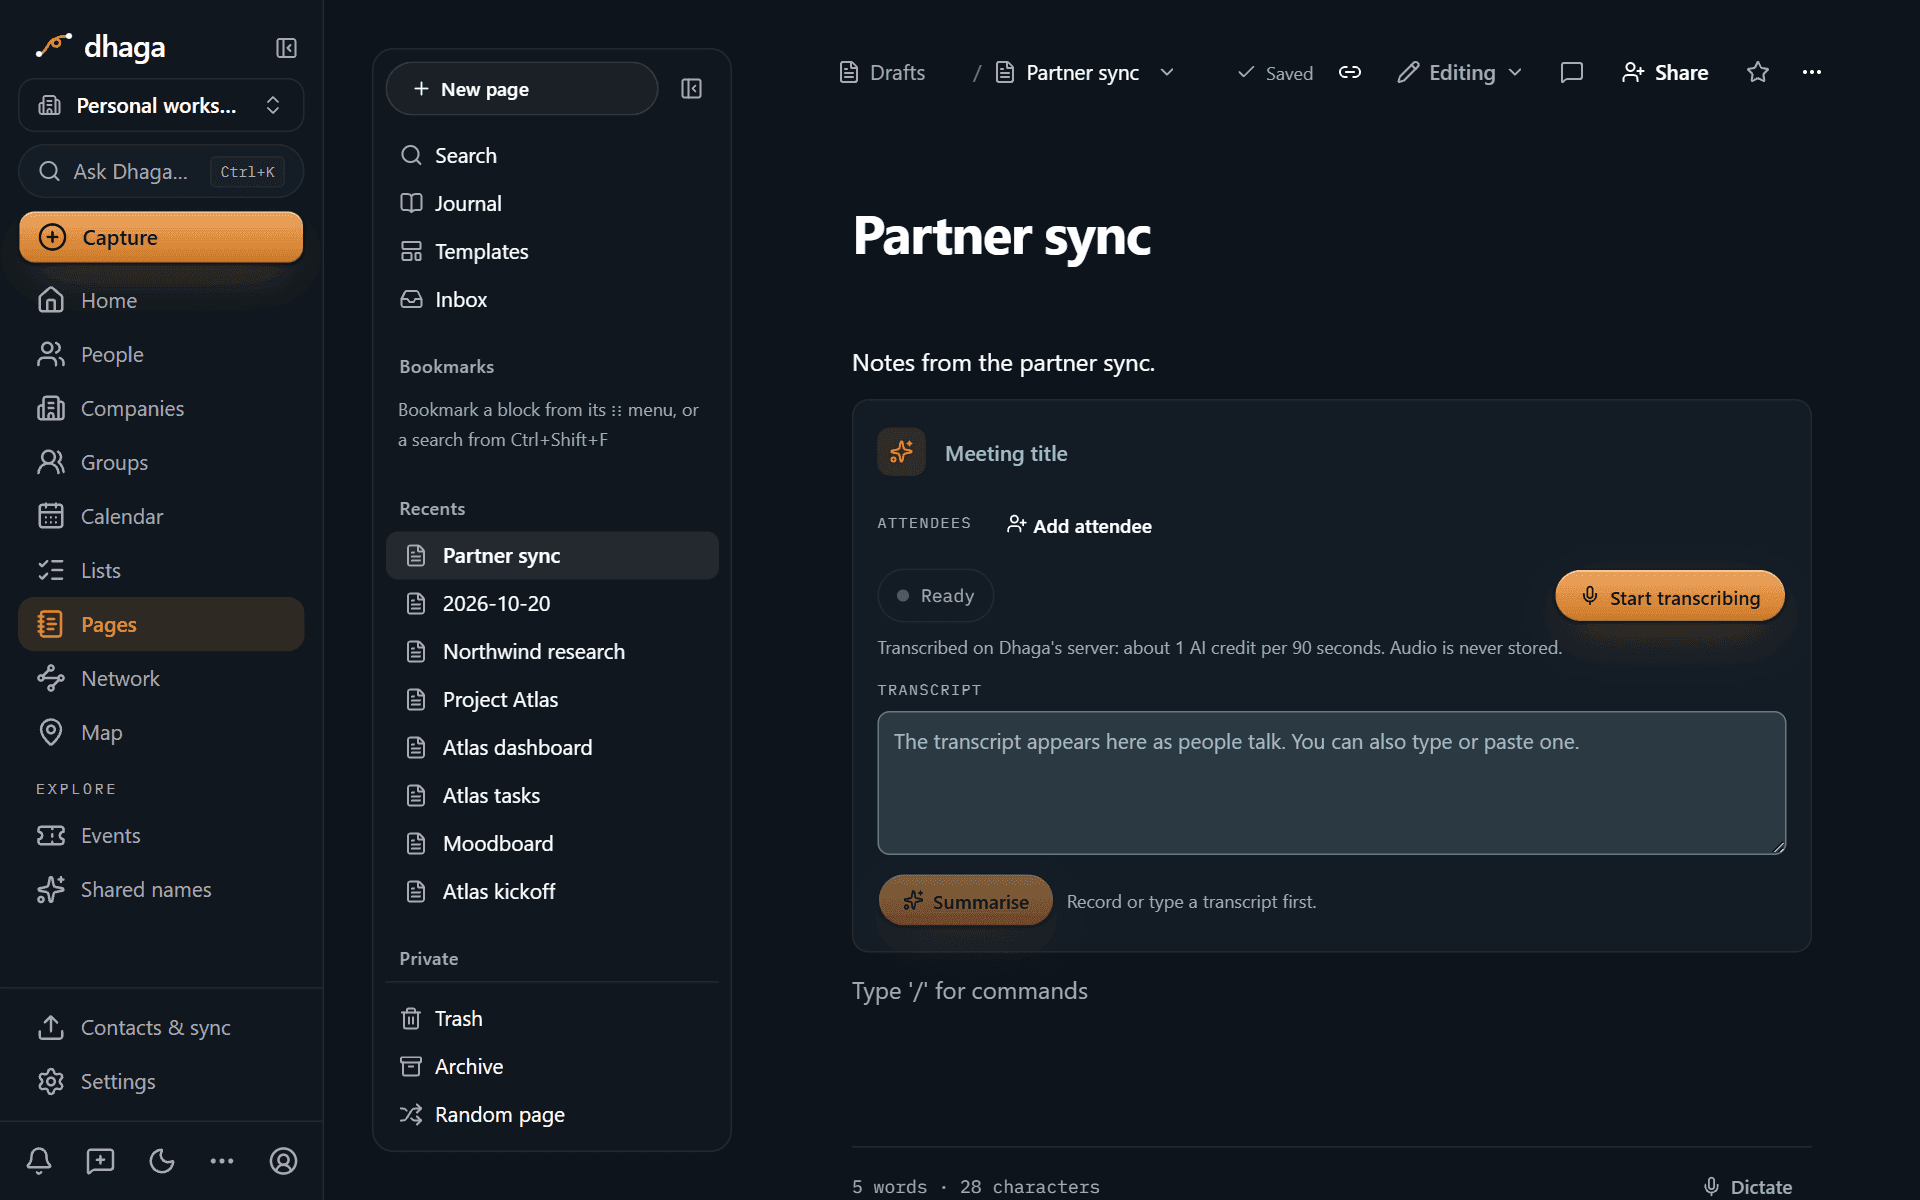Click the Share button

[x=1665, y=72]
